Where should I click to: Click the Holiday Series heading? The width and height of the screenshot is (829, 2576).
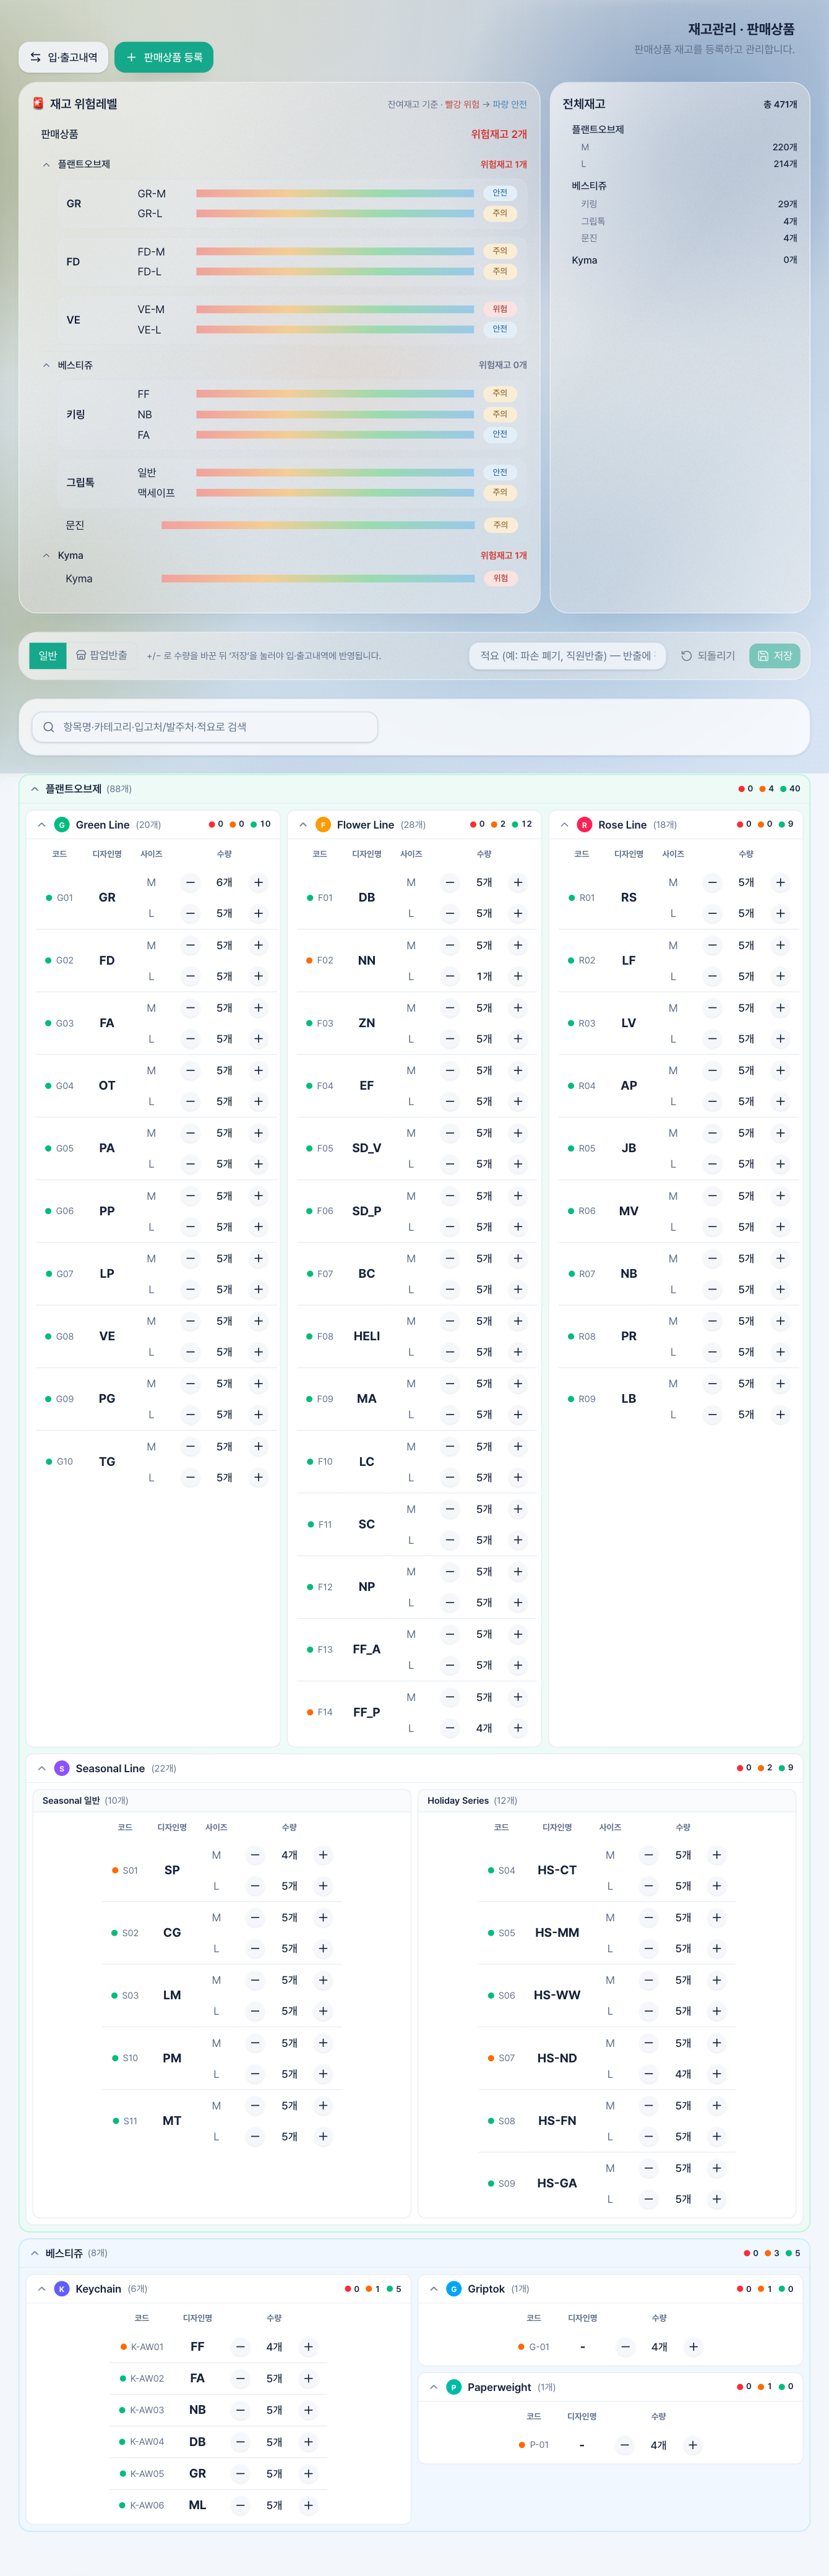coord(458,1800)
